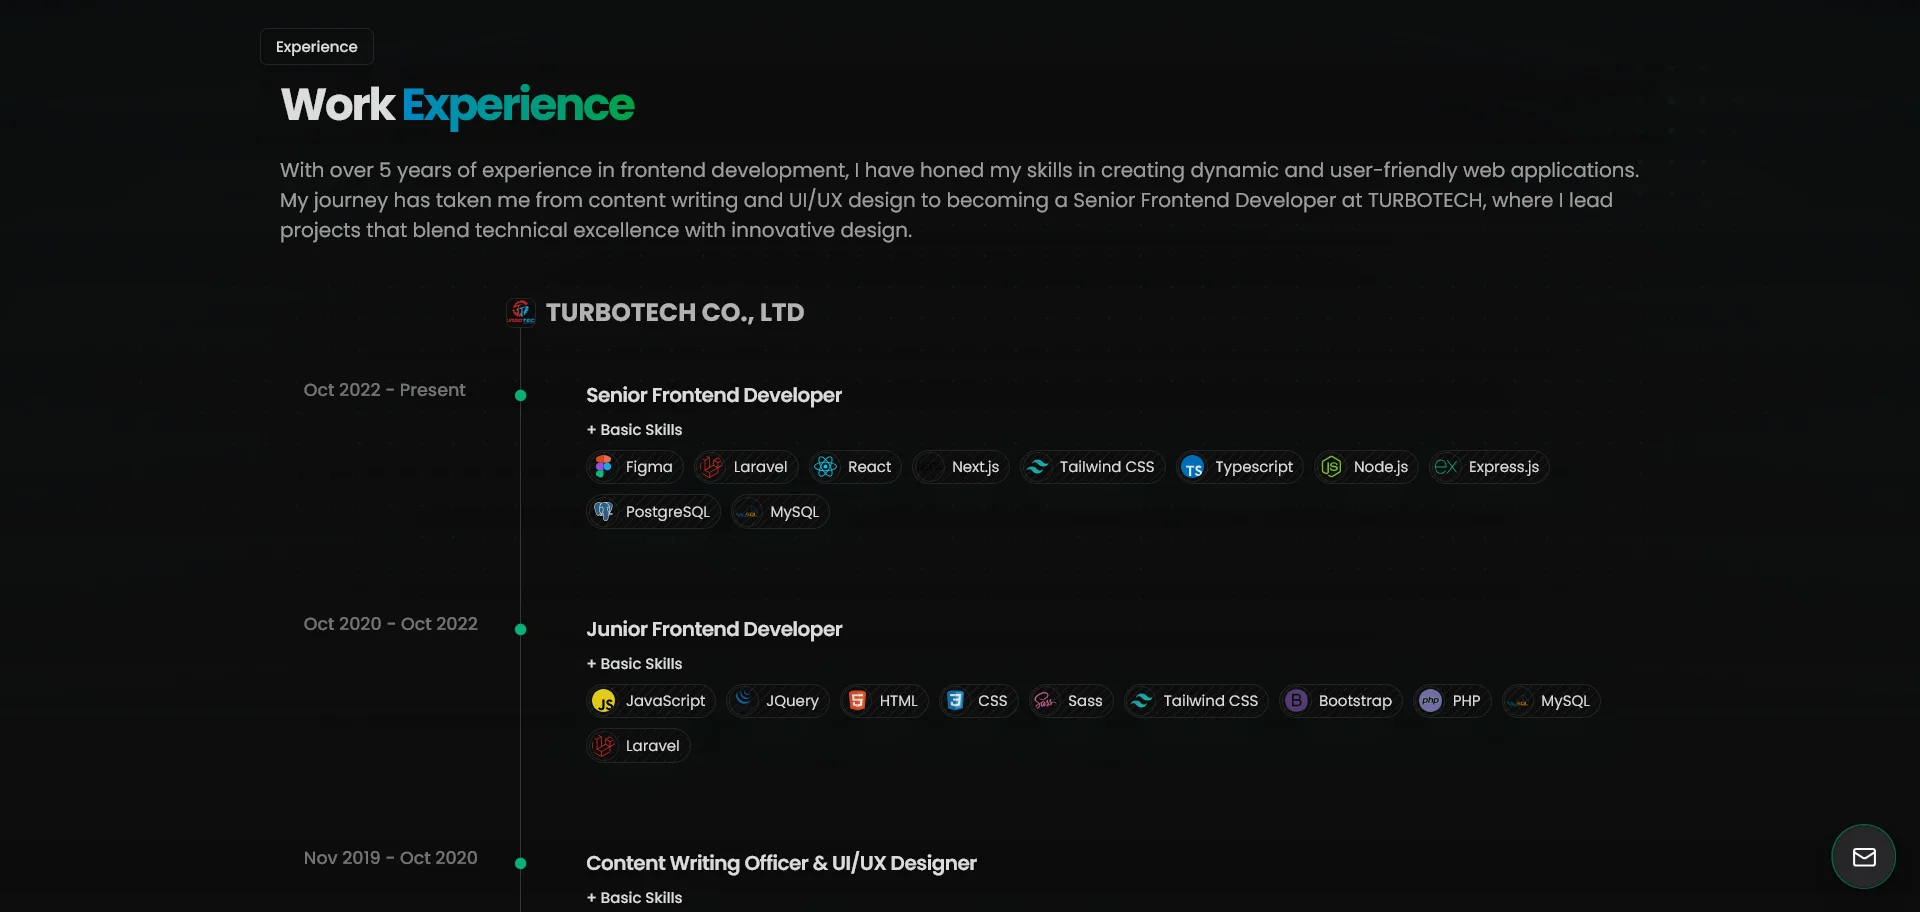
Task: Expand Basic Skills under Junior Frontend Developer
Action: [634, 663]
